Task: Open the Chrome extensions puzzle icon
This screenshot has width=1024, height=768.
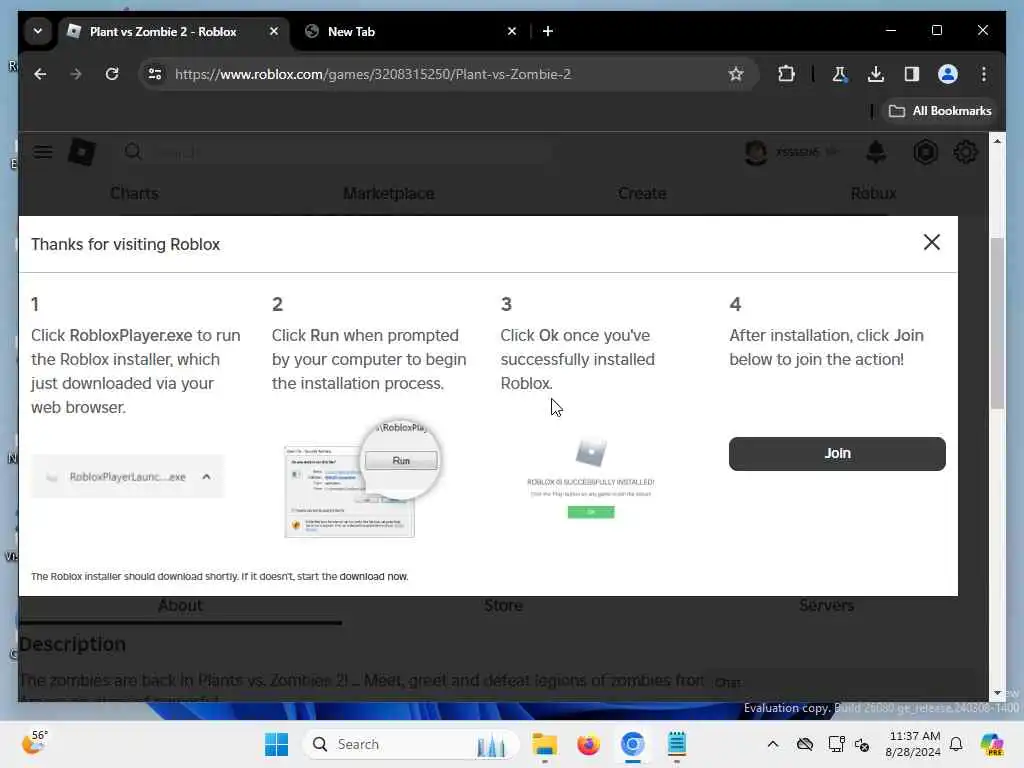Action: (x=786, y=74)
